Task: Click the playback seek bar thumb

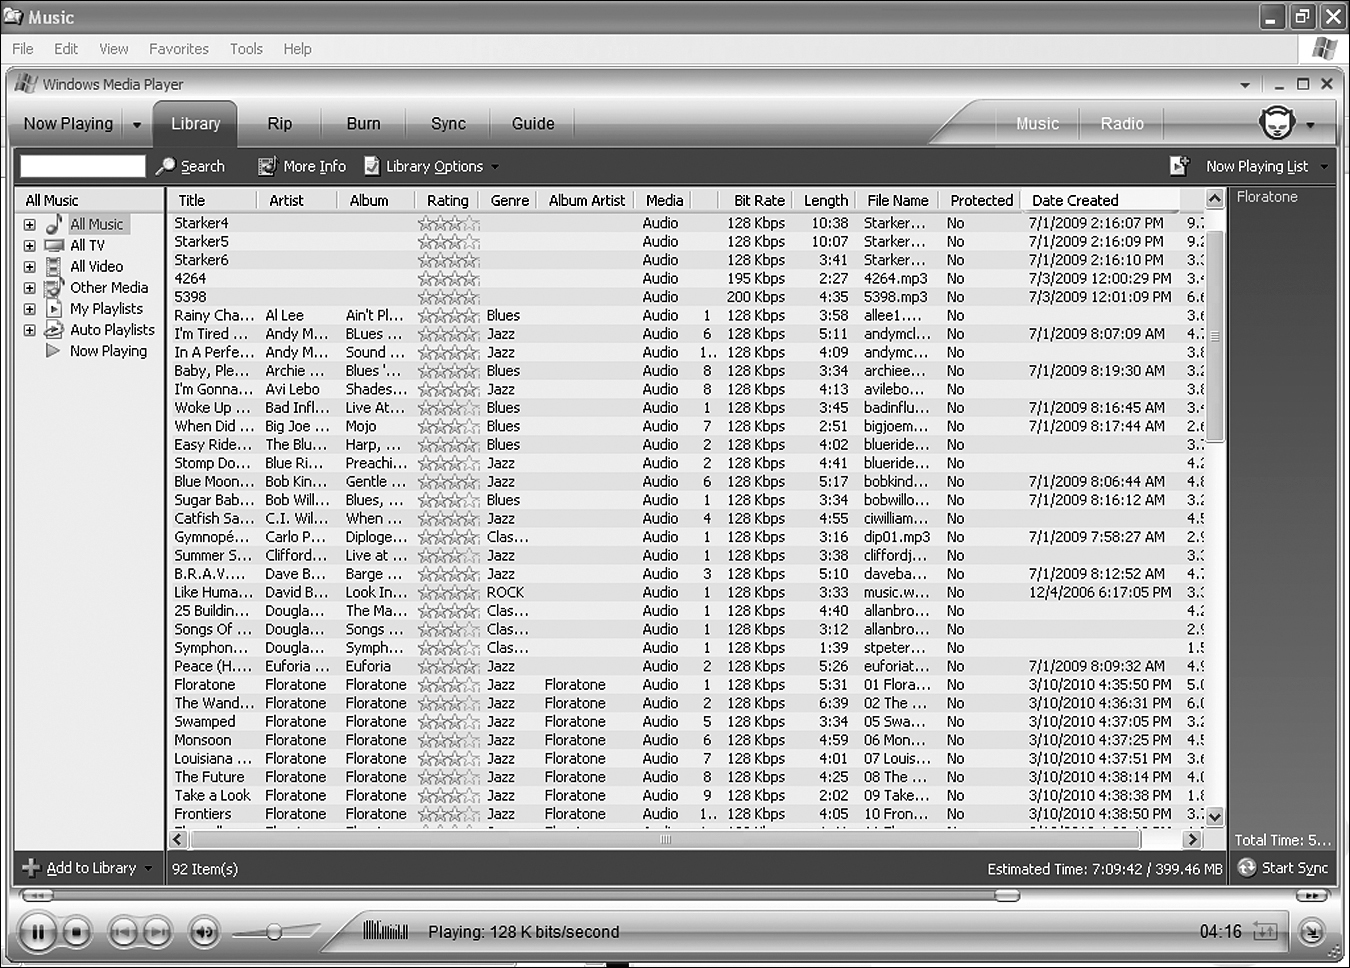Action: pyautogui.click(x=1007, y=896)
